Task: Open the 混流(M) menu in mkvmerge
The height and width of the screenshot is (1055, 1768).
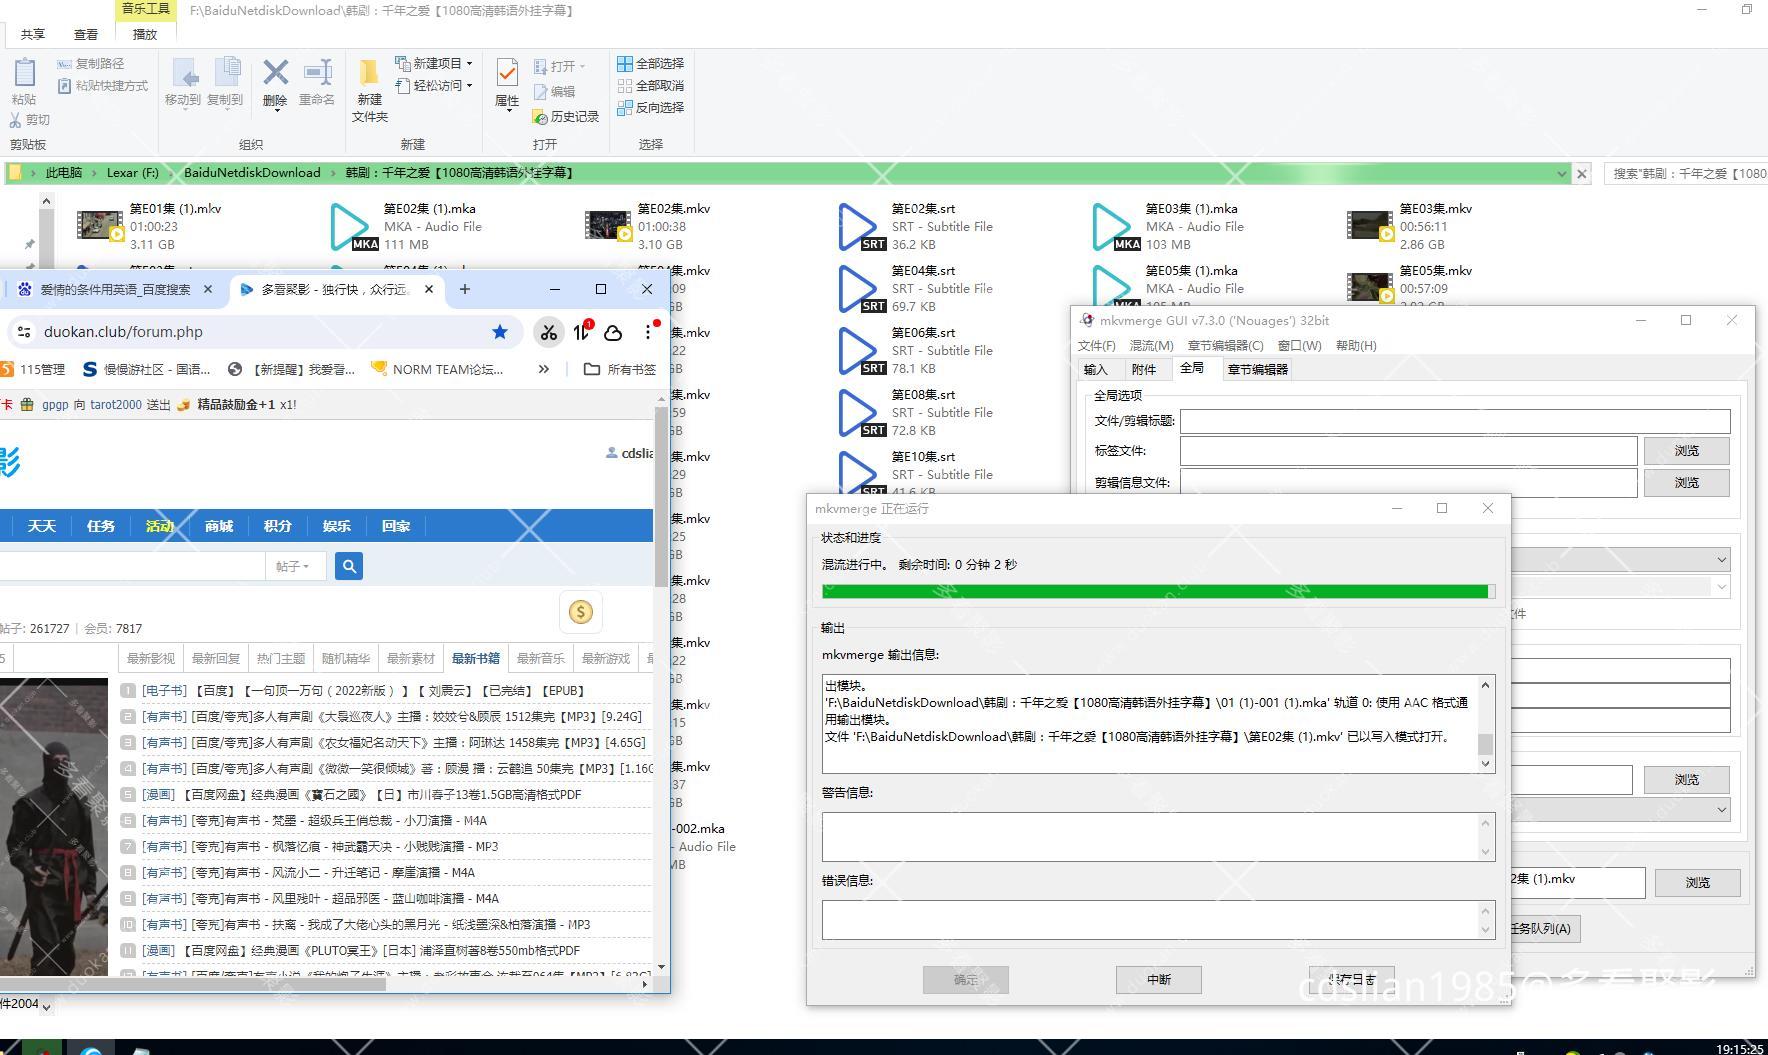Action: (1151, 345)
